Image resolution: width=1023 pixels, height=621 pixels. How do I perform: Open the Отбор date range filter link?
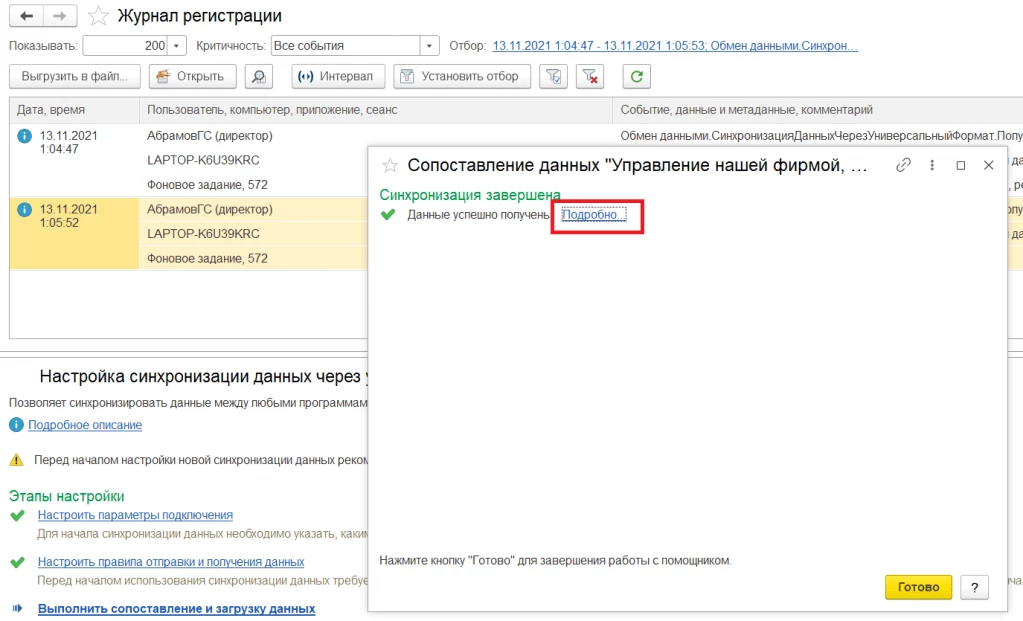point(675,46)
